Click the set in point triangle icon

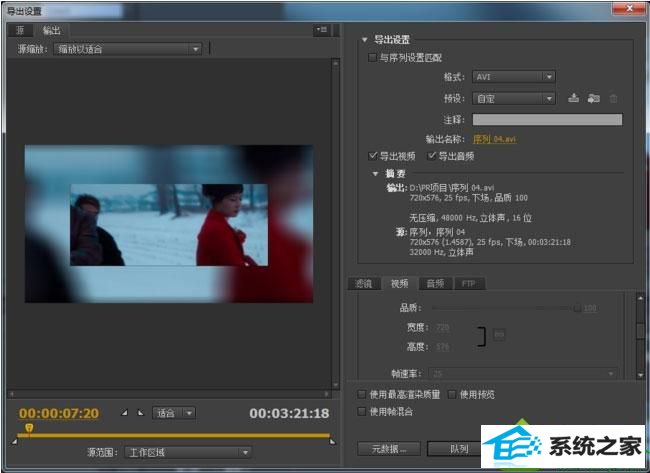[124, 413]
